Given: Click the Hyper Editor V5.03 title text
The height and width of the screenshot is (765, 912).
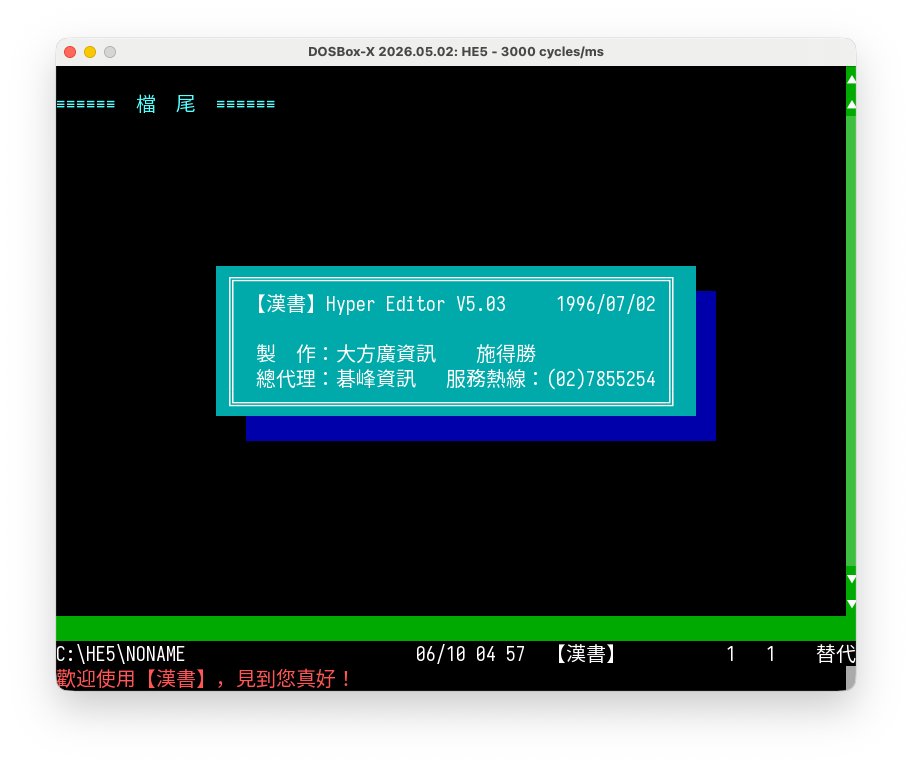Looking at the screenshot, I should coord(415,304).
